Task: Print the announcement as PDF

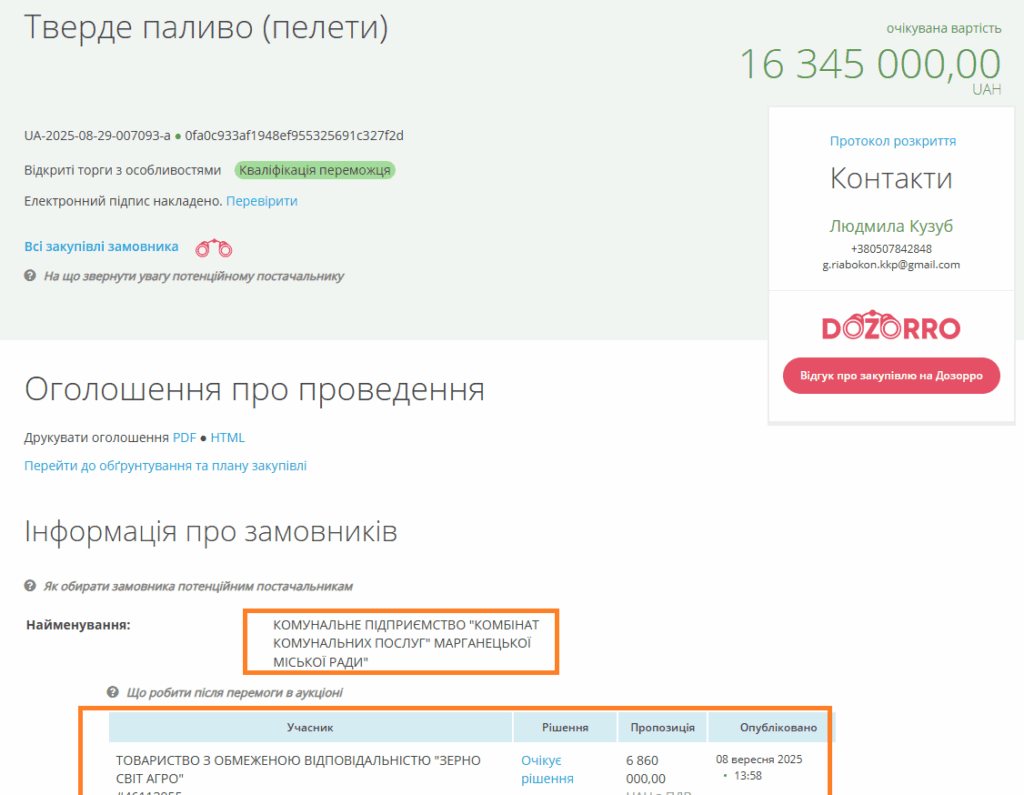Action: tap(184, 438)
